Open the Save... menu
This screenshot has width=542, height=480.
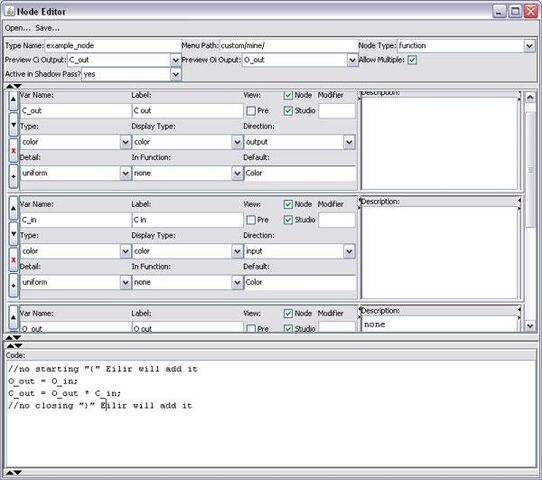coord(47,28)
